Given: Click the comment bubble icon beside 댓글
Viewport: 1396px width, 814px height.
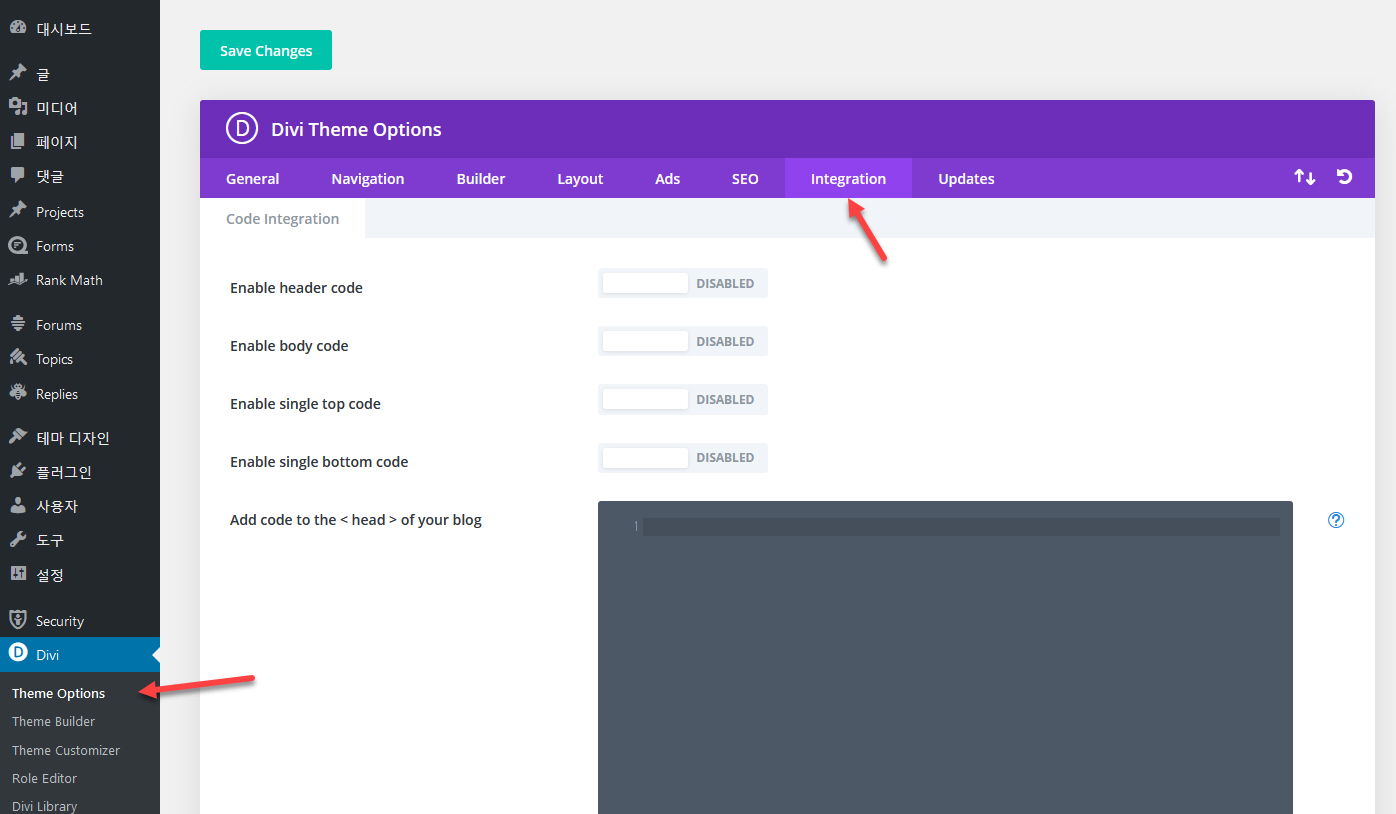Looking at the screenshot, I should [18, 175].
